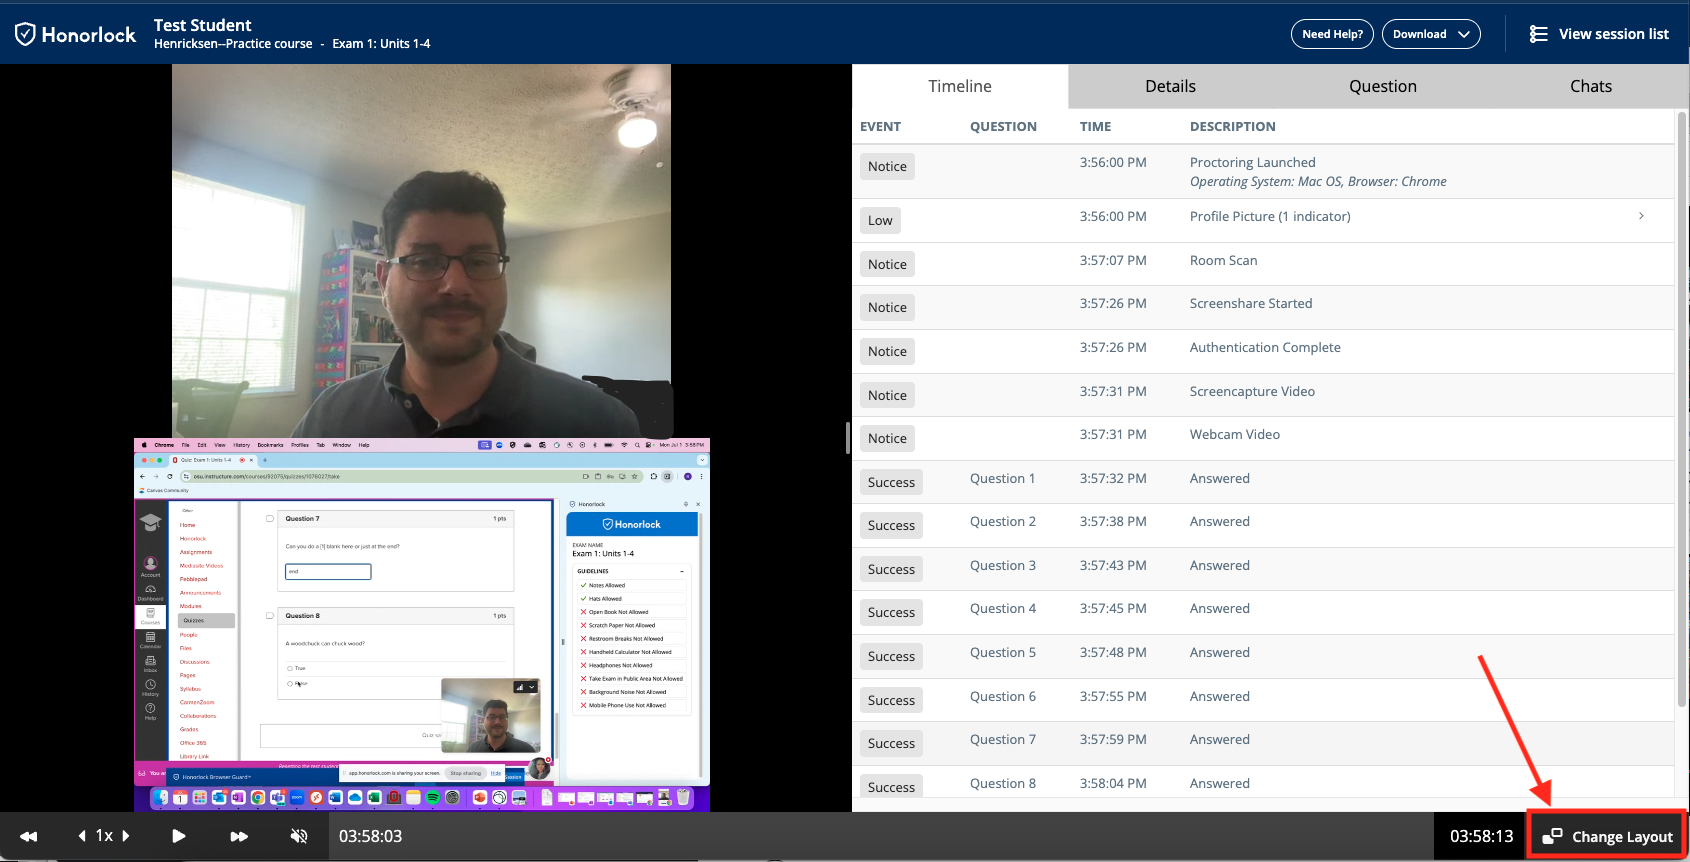Open the Download dropdown
Screen dimensions: 1690x862
[1431, 34]
